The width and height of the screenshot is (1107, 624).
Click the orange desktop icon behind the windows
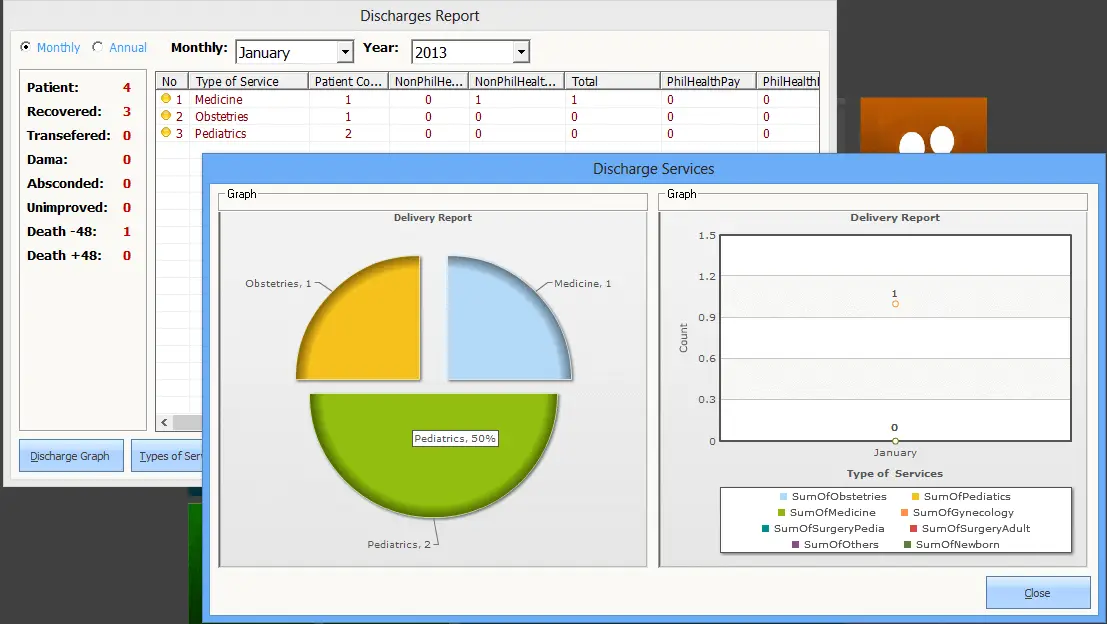923,125
